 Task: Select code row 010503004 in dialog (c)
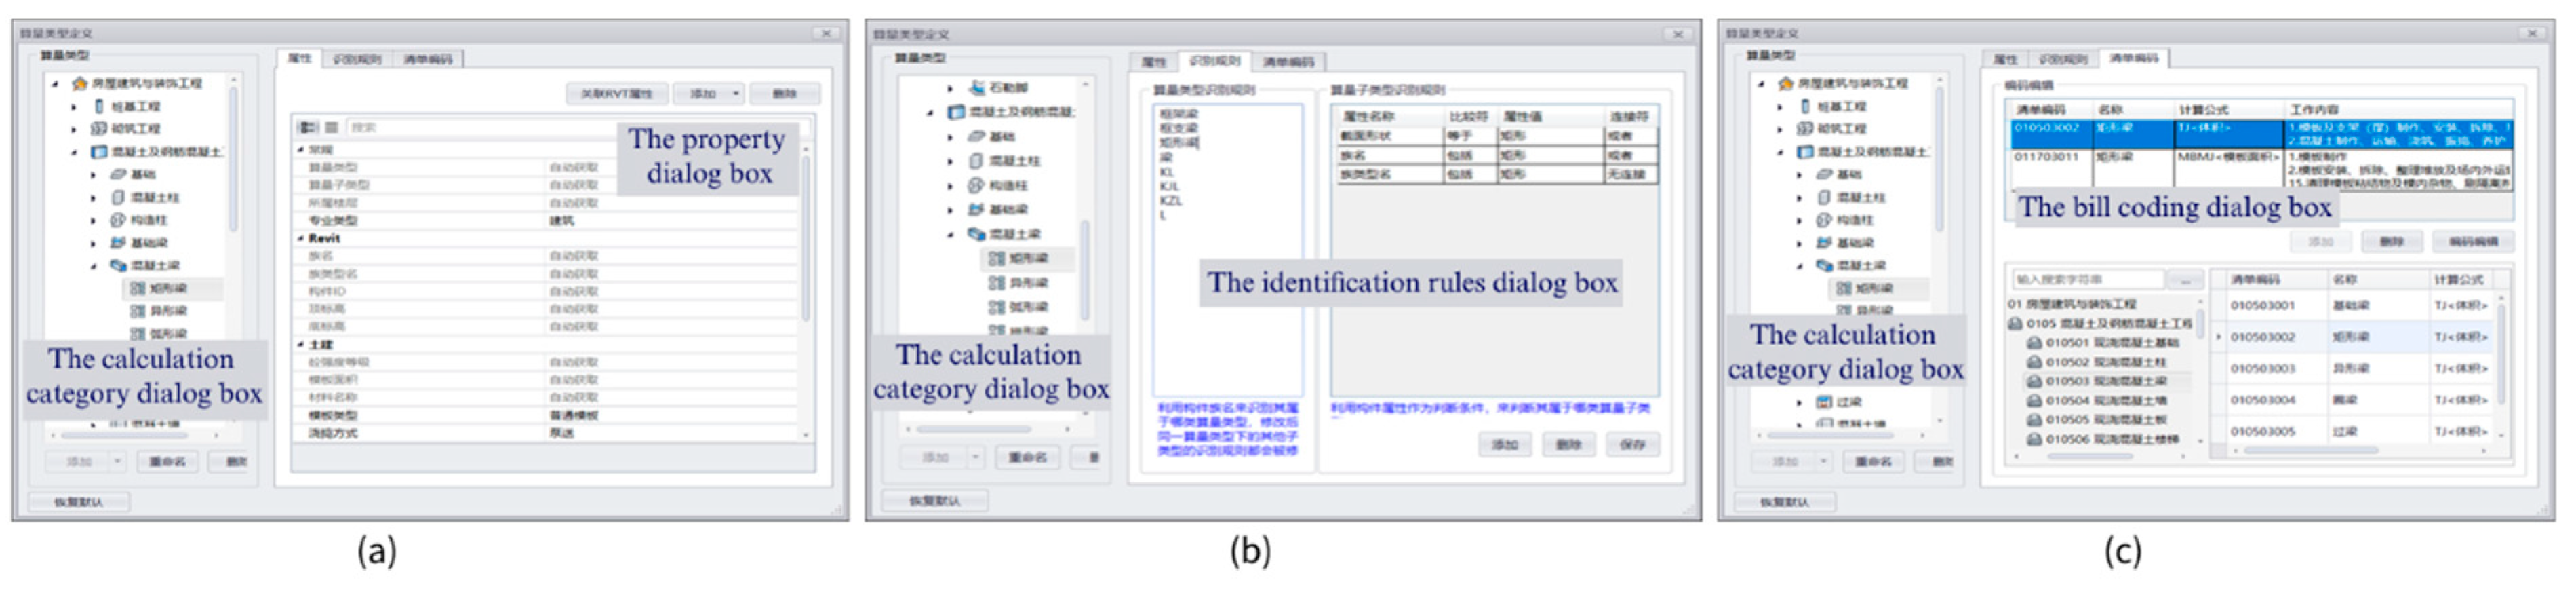pyautogui.click(x=2362, y=400)
